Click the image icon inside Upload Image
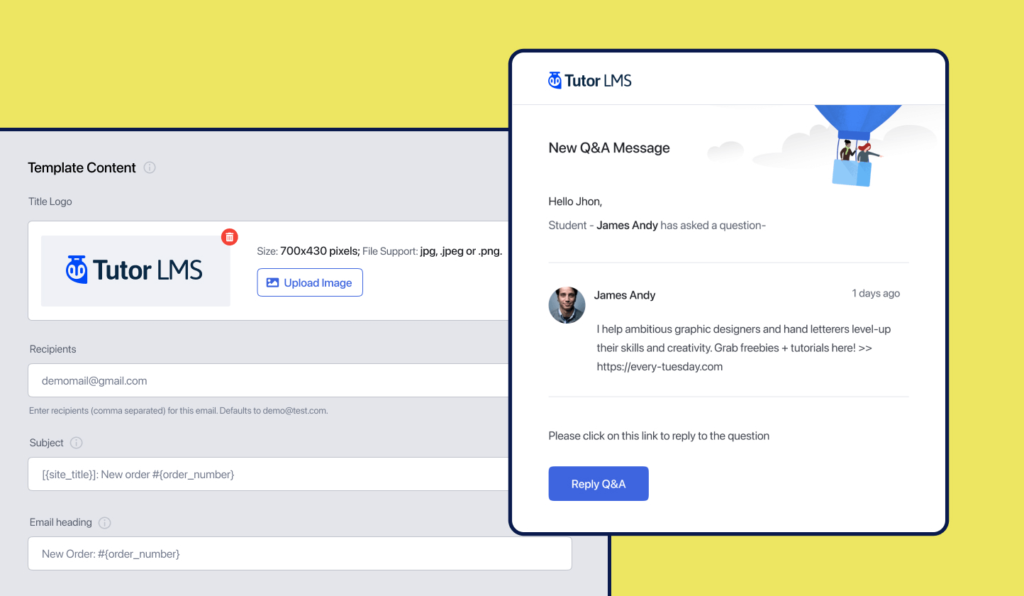Viewport: 1024px width, 596px height. [272, 283]
